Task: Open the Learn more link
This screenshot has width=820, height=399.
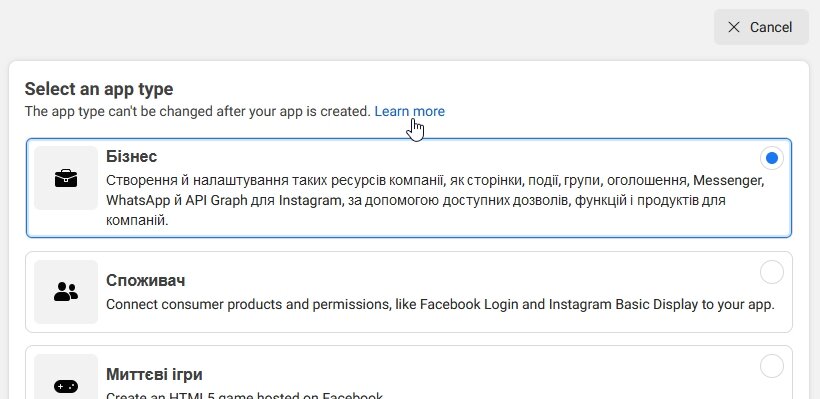Action: click(409, 111)
